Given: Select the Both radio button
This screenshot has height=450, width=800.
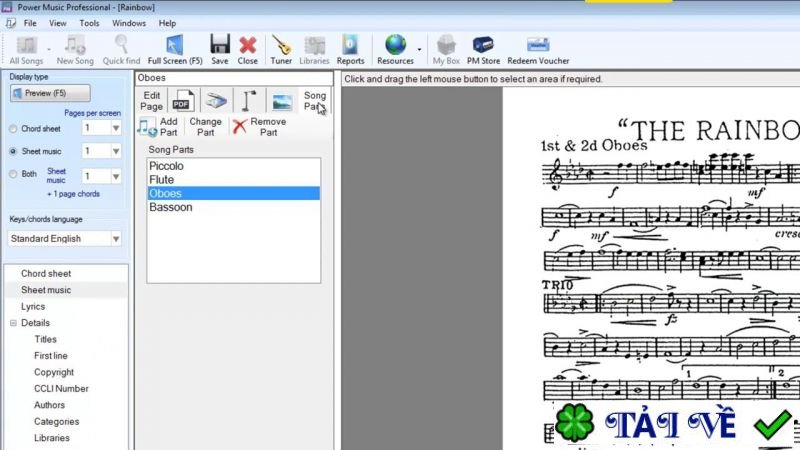Looking at the screenshot, I should tap(13, 174).
